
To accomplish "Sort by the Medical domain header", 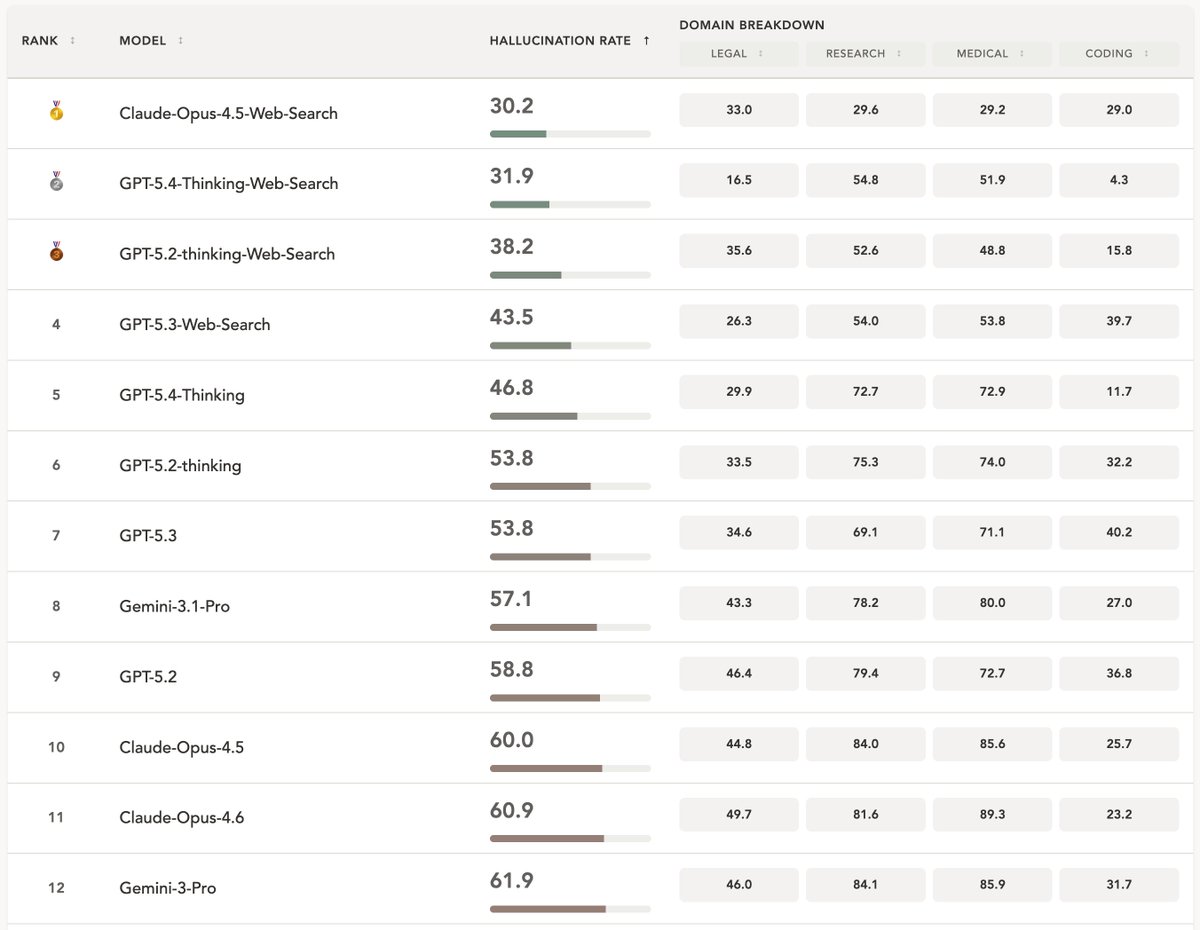I will click(992, 54).
